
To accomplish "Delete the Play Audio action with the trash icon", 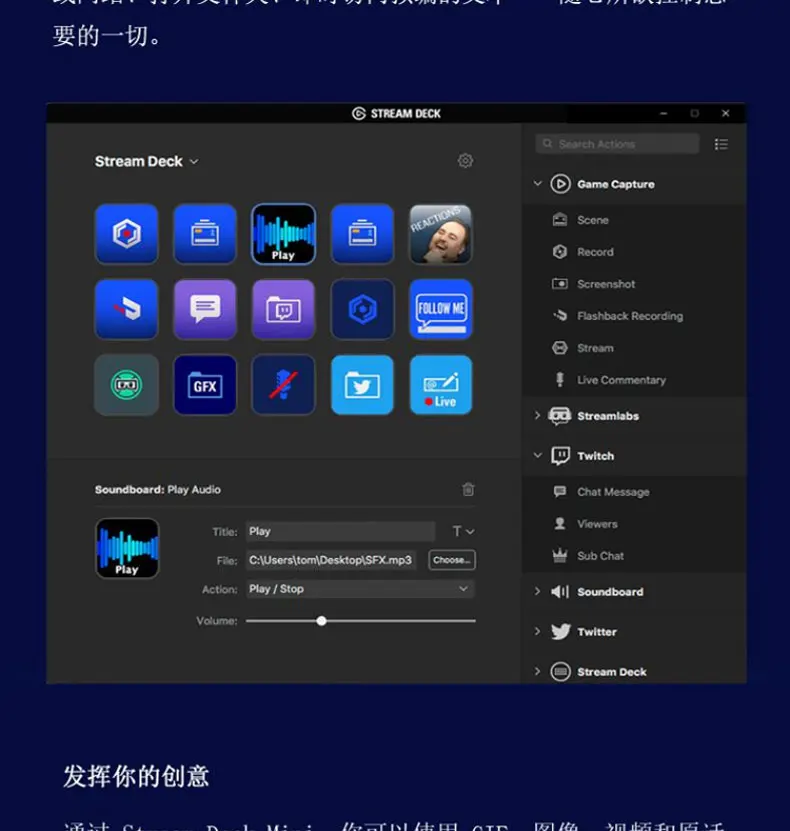I will point(468,489).
